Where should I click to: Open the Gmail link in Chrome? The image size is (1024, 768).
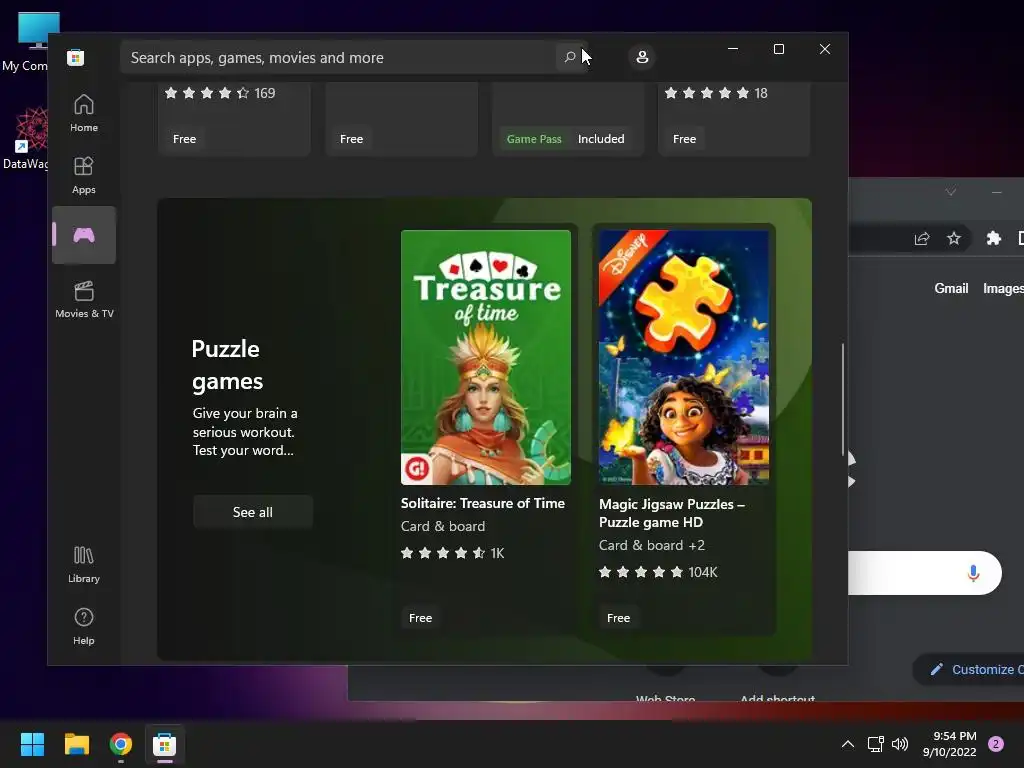951,288
